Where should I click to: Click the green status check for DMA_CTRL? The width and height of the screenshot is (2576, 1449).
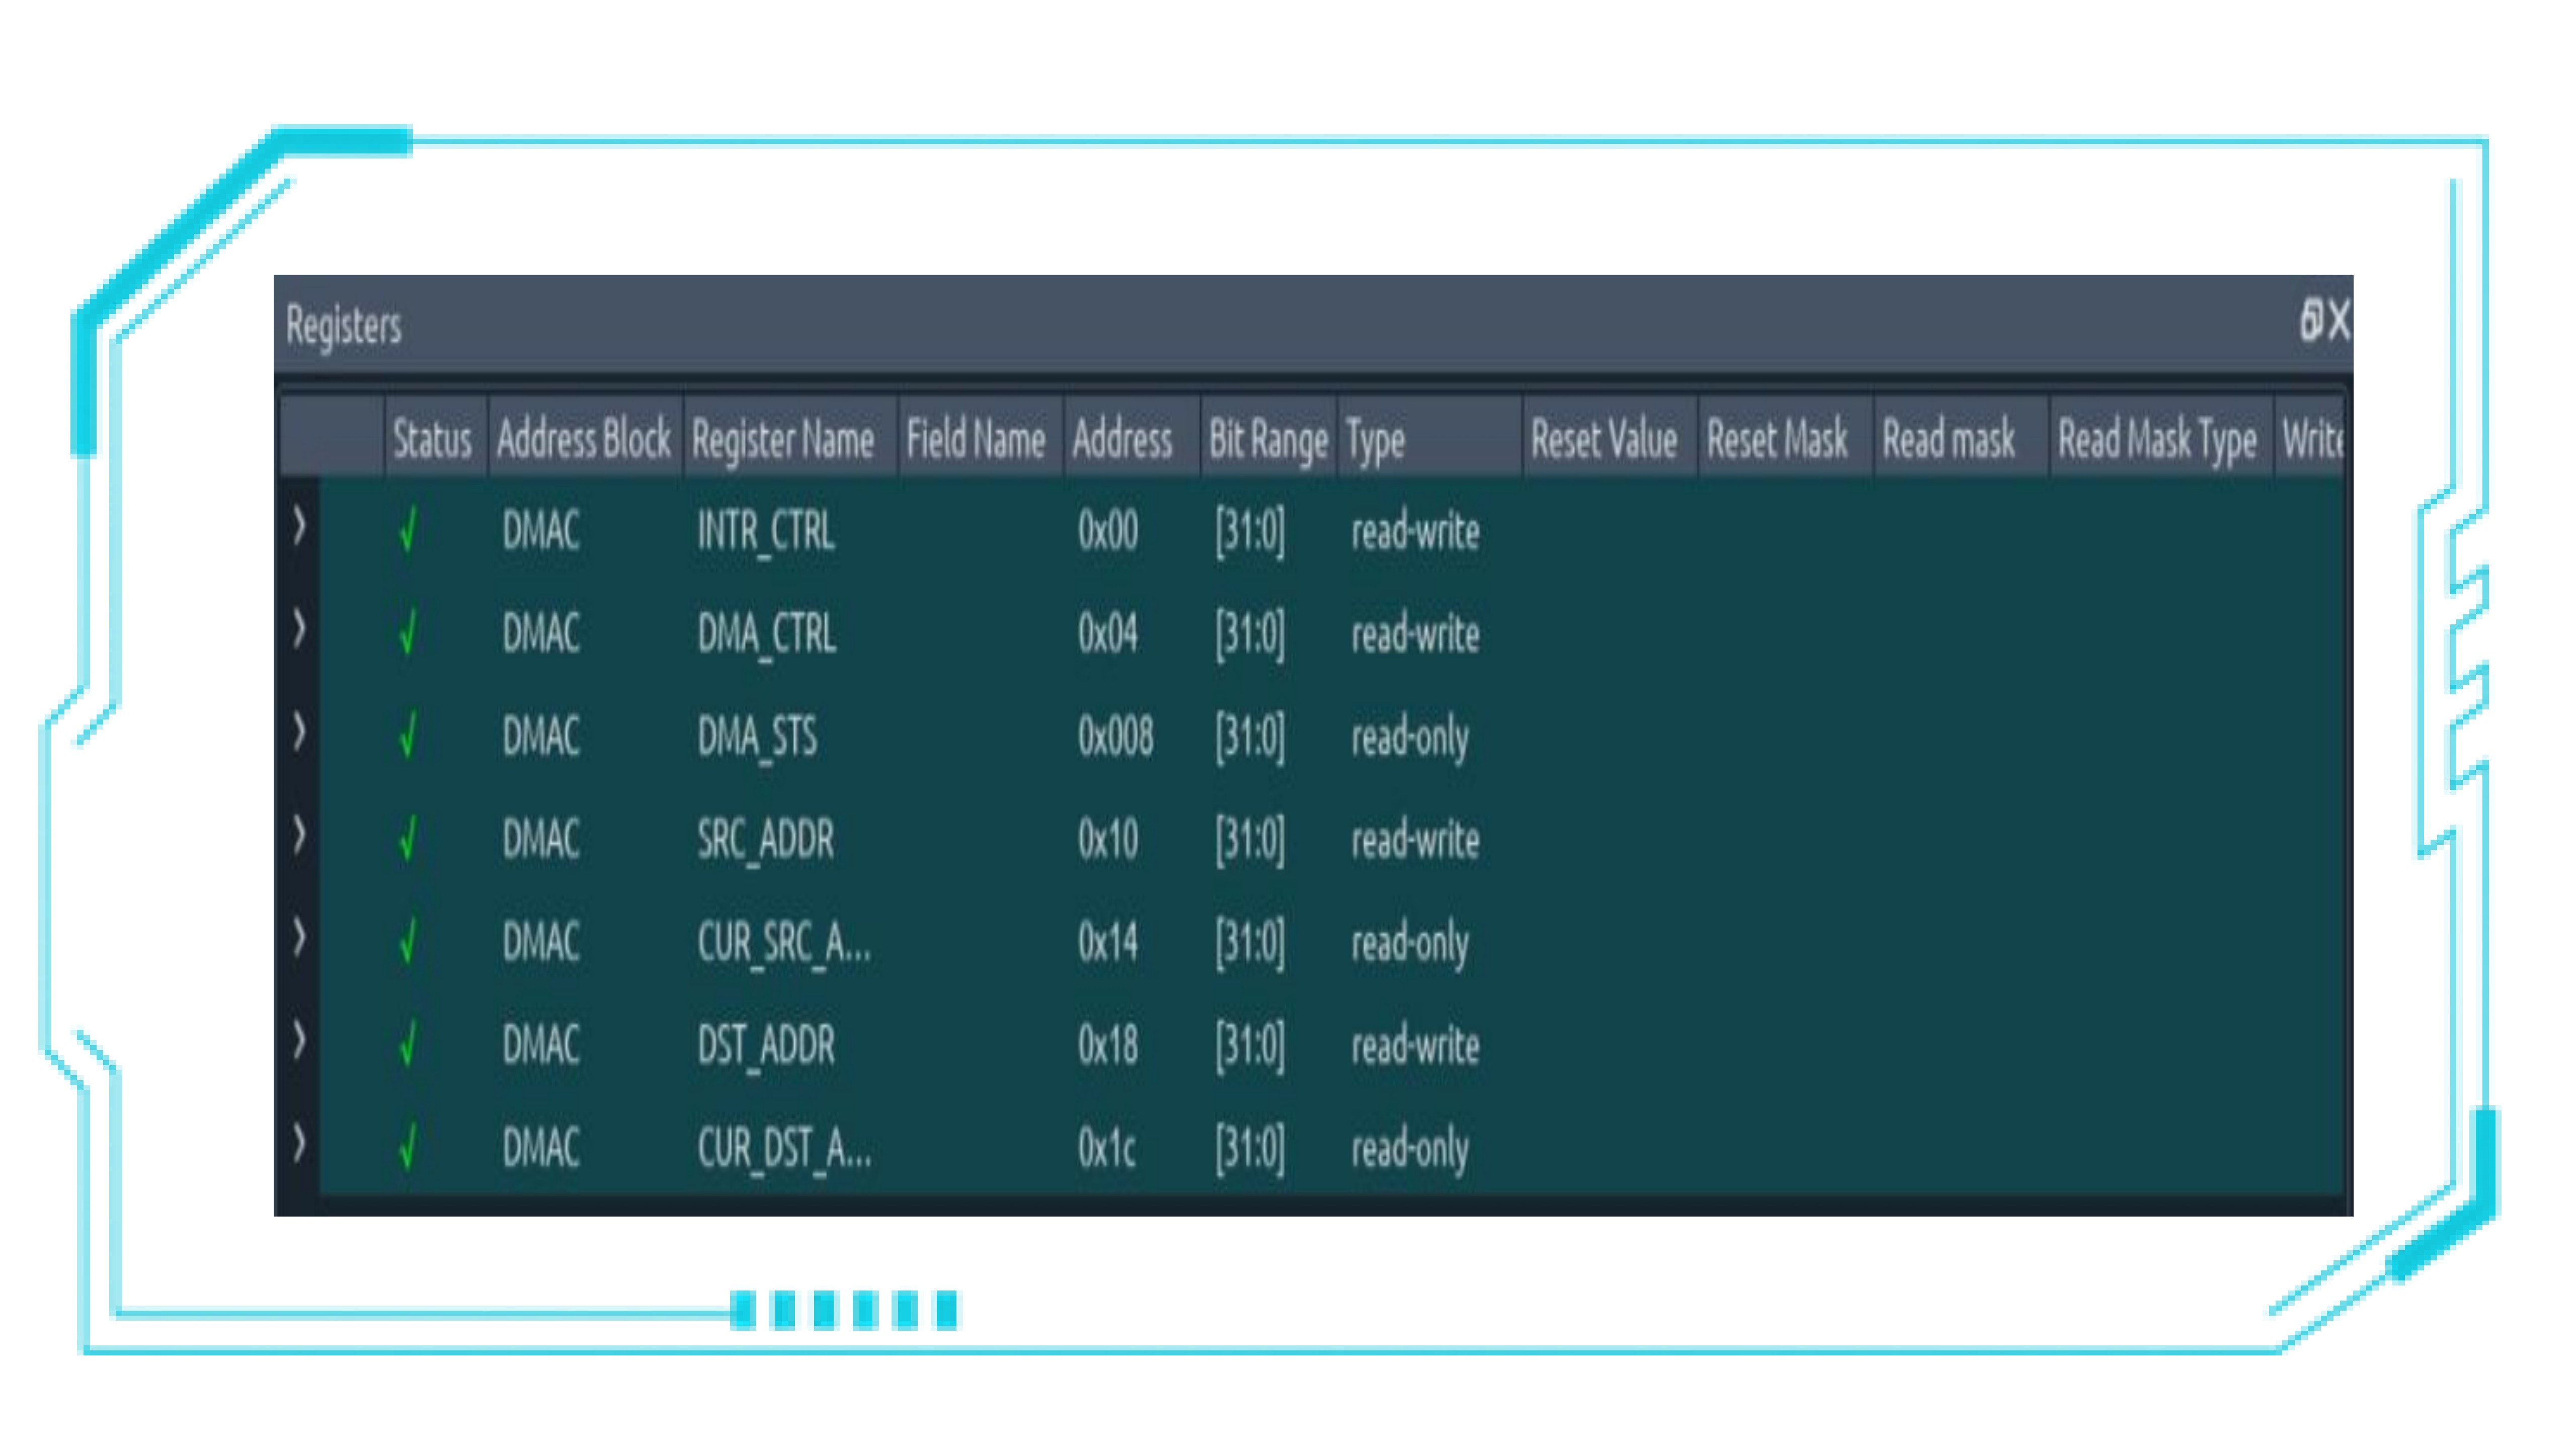click(407, 633)
